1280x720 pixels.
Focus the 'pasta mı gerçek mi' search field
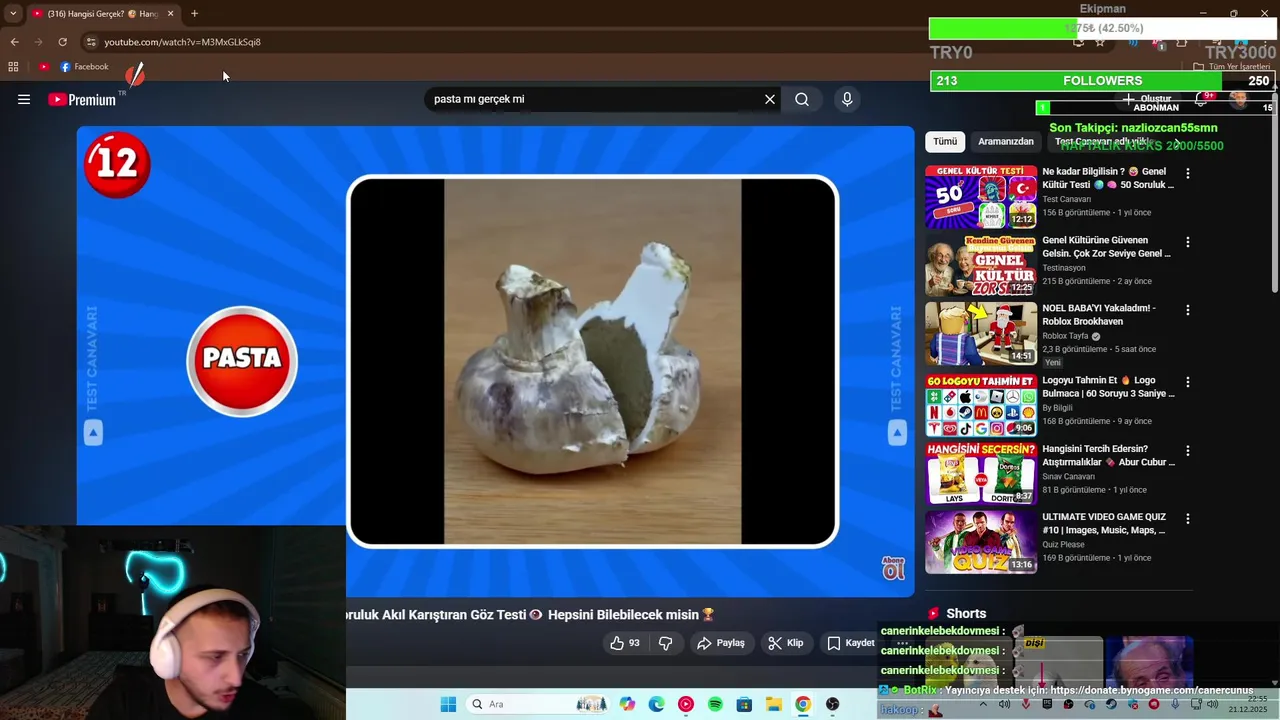[592, 99]
